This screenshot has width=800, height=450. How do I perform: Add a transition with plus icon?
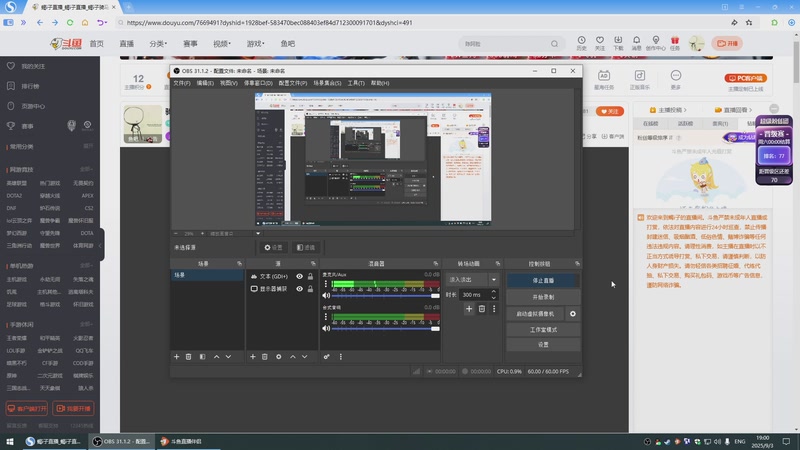pyautogui.click(x=469, y=309)
